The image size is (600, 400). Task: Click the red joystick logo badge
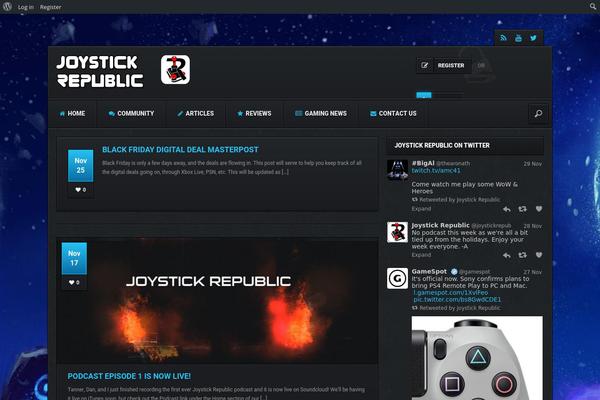coord(175,70)
